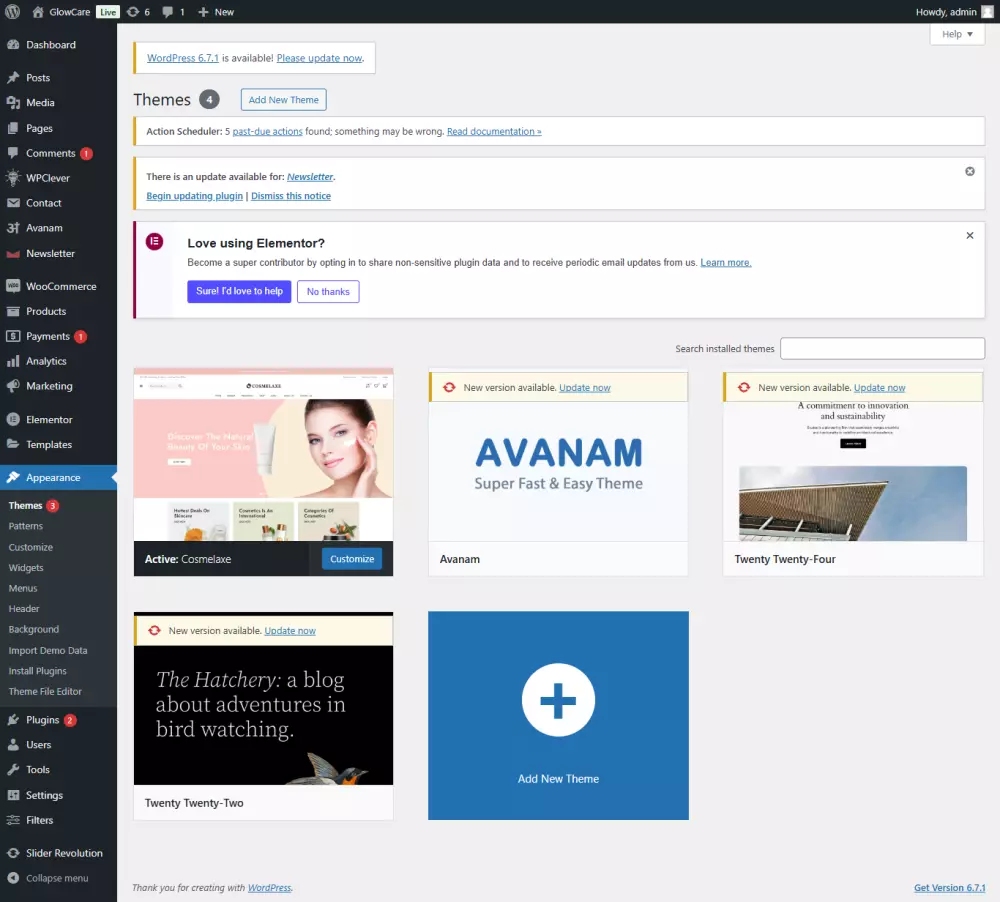The height and width of the screenshot is (902, 1000).
Task: Click the Newsletter plugin link in notice
Action: (x=310, y=177)
